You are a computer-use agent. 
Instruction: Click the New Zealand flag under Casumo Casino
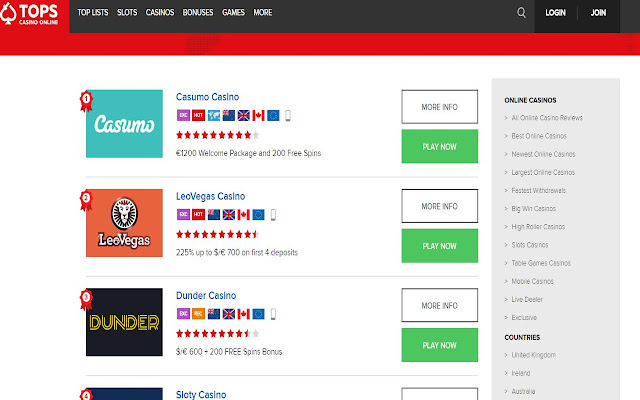click(x=229, y=116)
